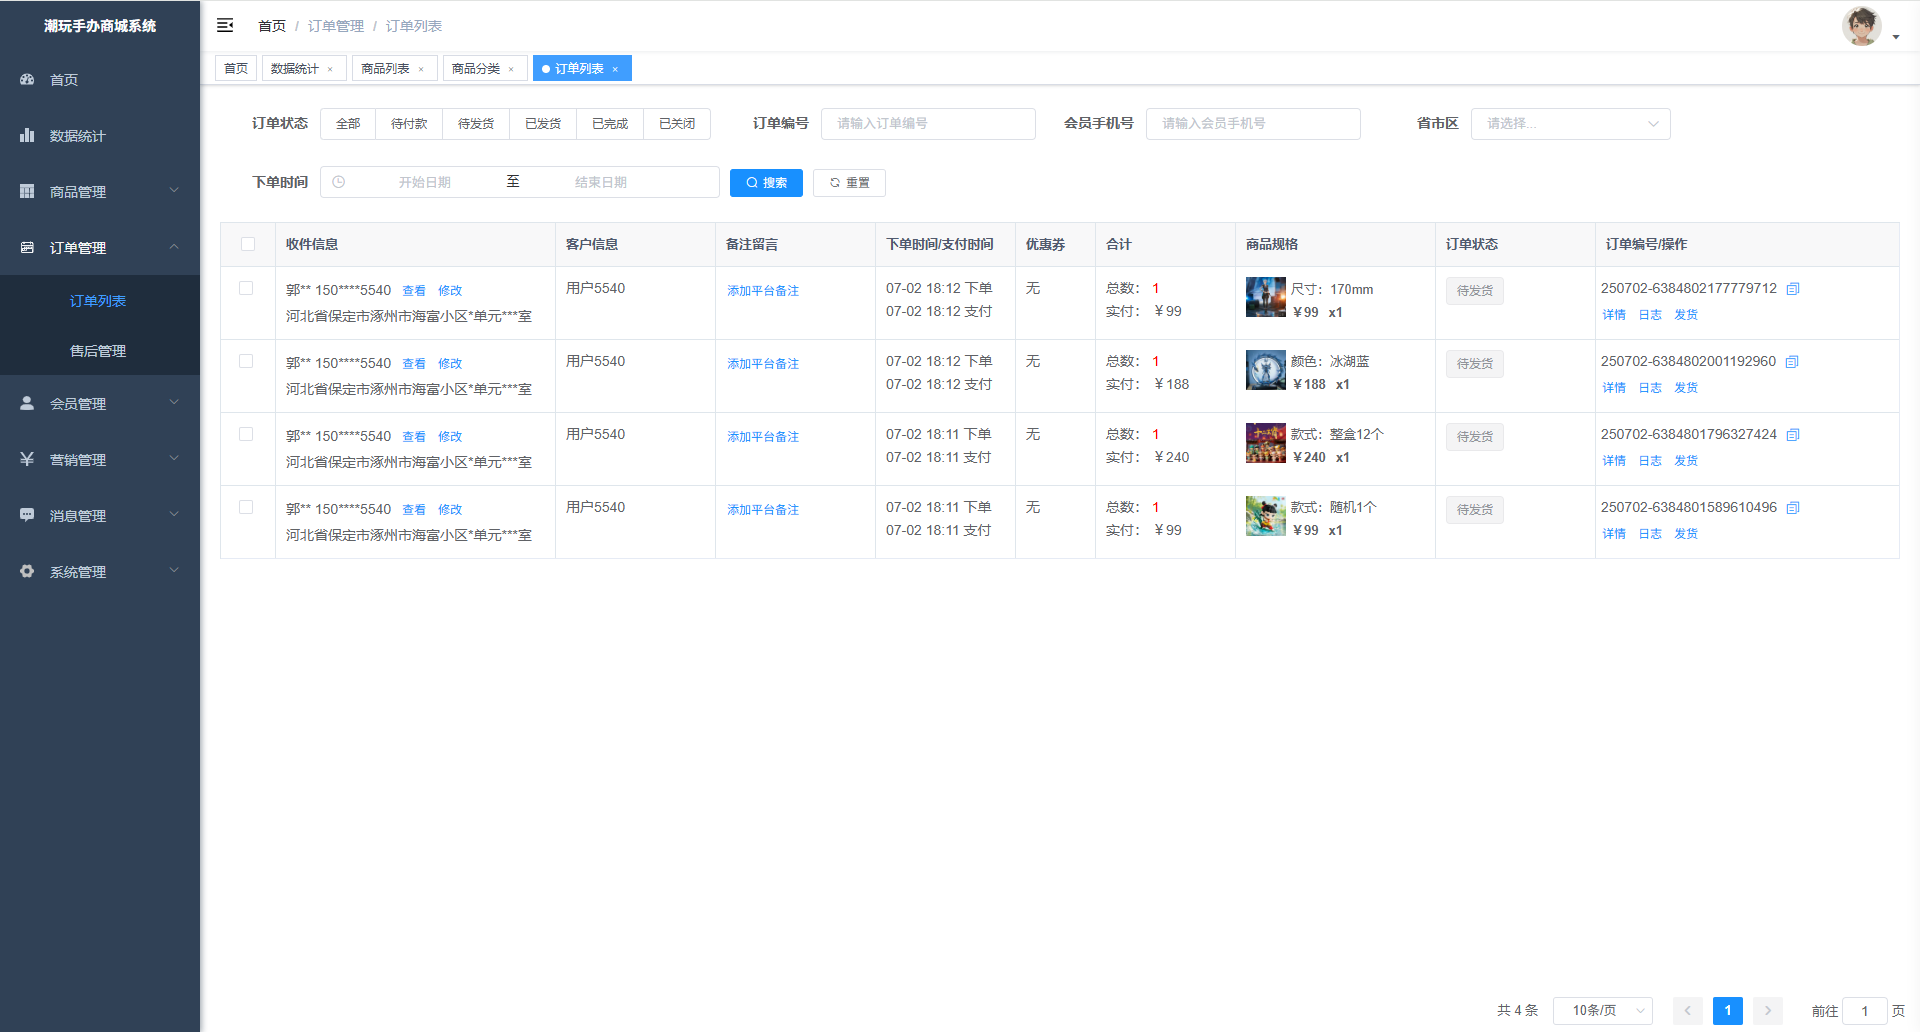Click the user avatar in top right

point(1861,26)
